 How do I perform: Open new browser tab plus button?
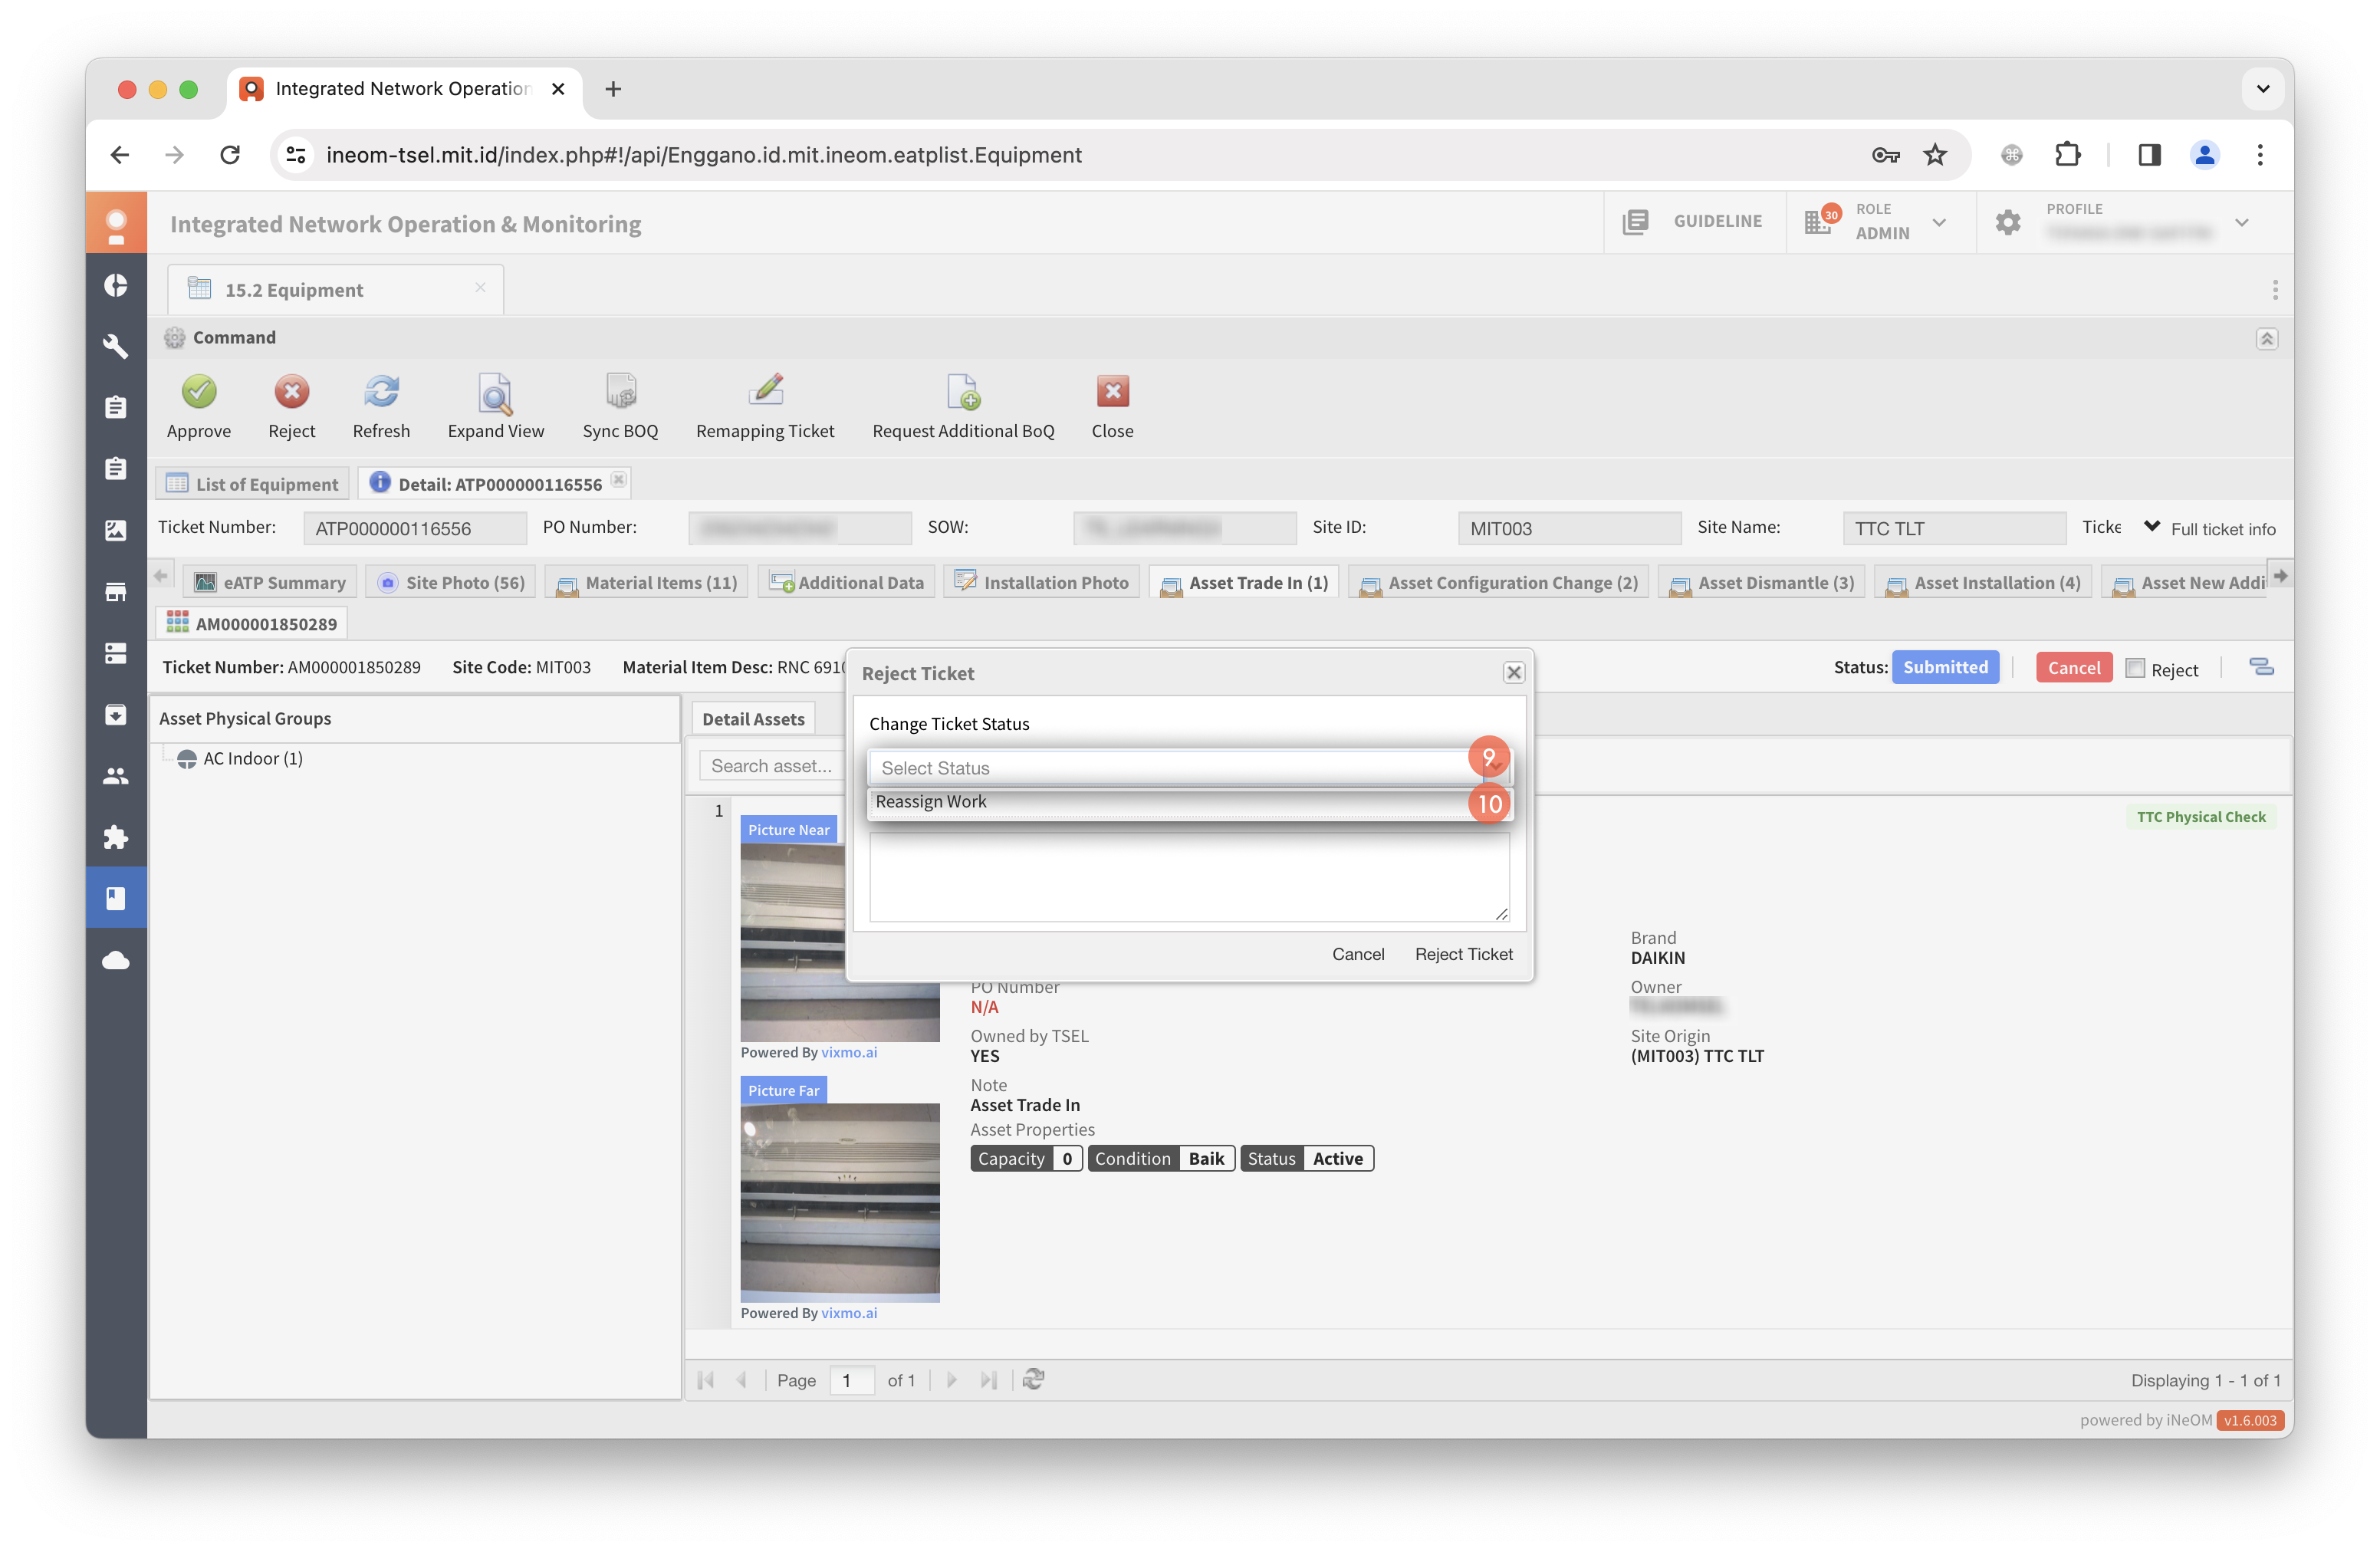point(613,89)
